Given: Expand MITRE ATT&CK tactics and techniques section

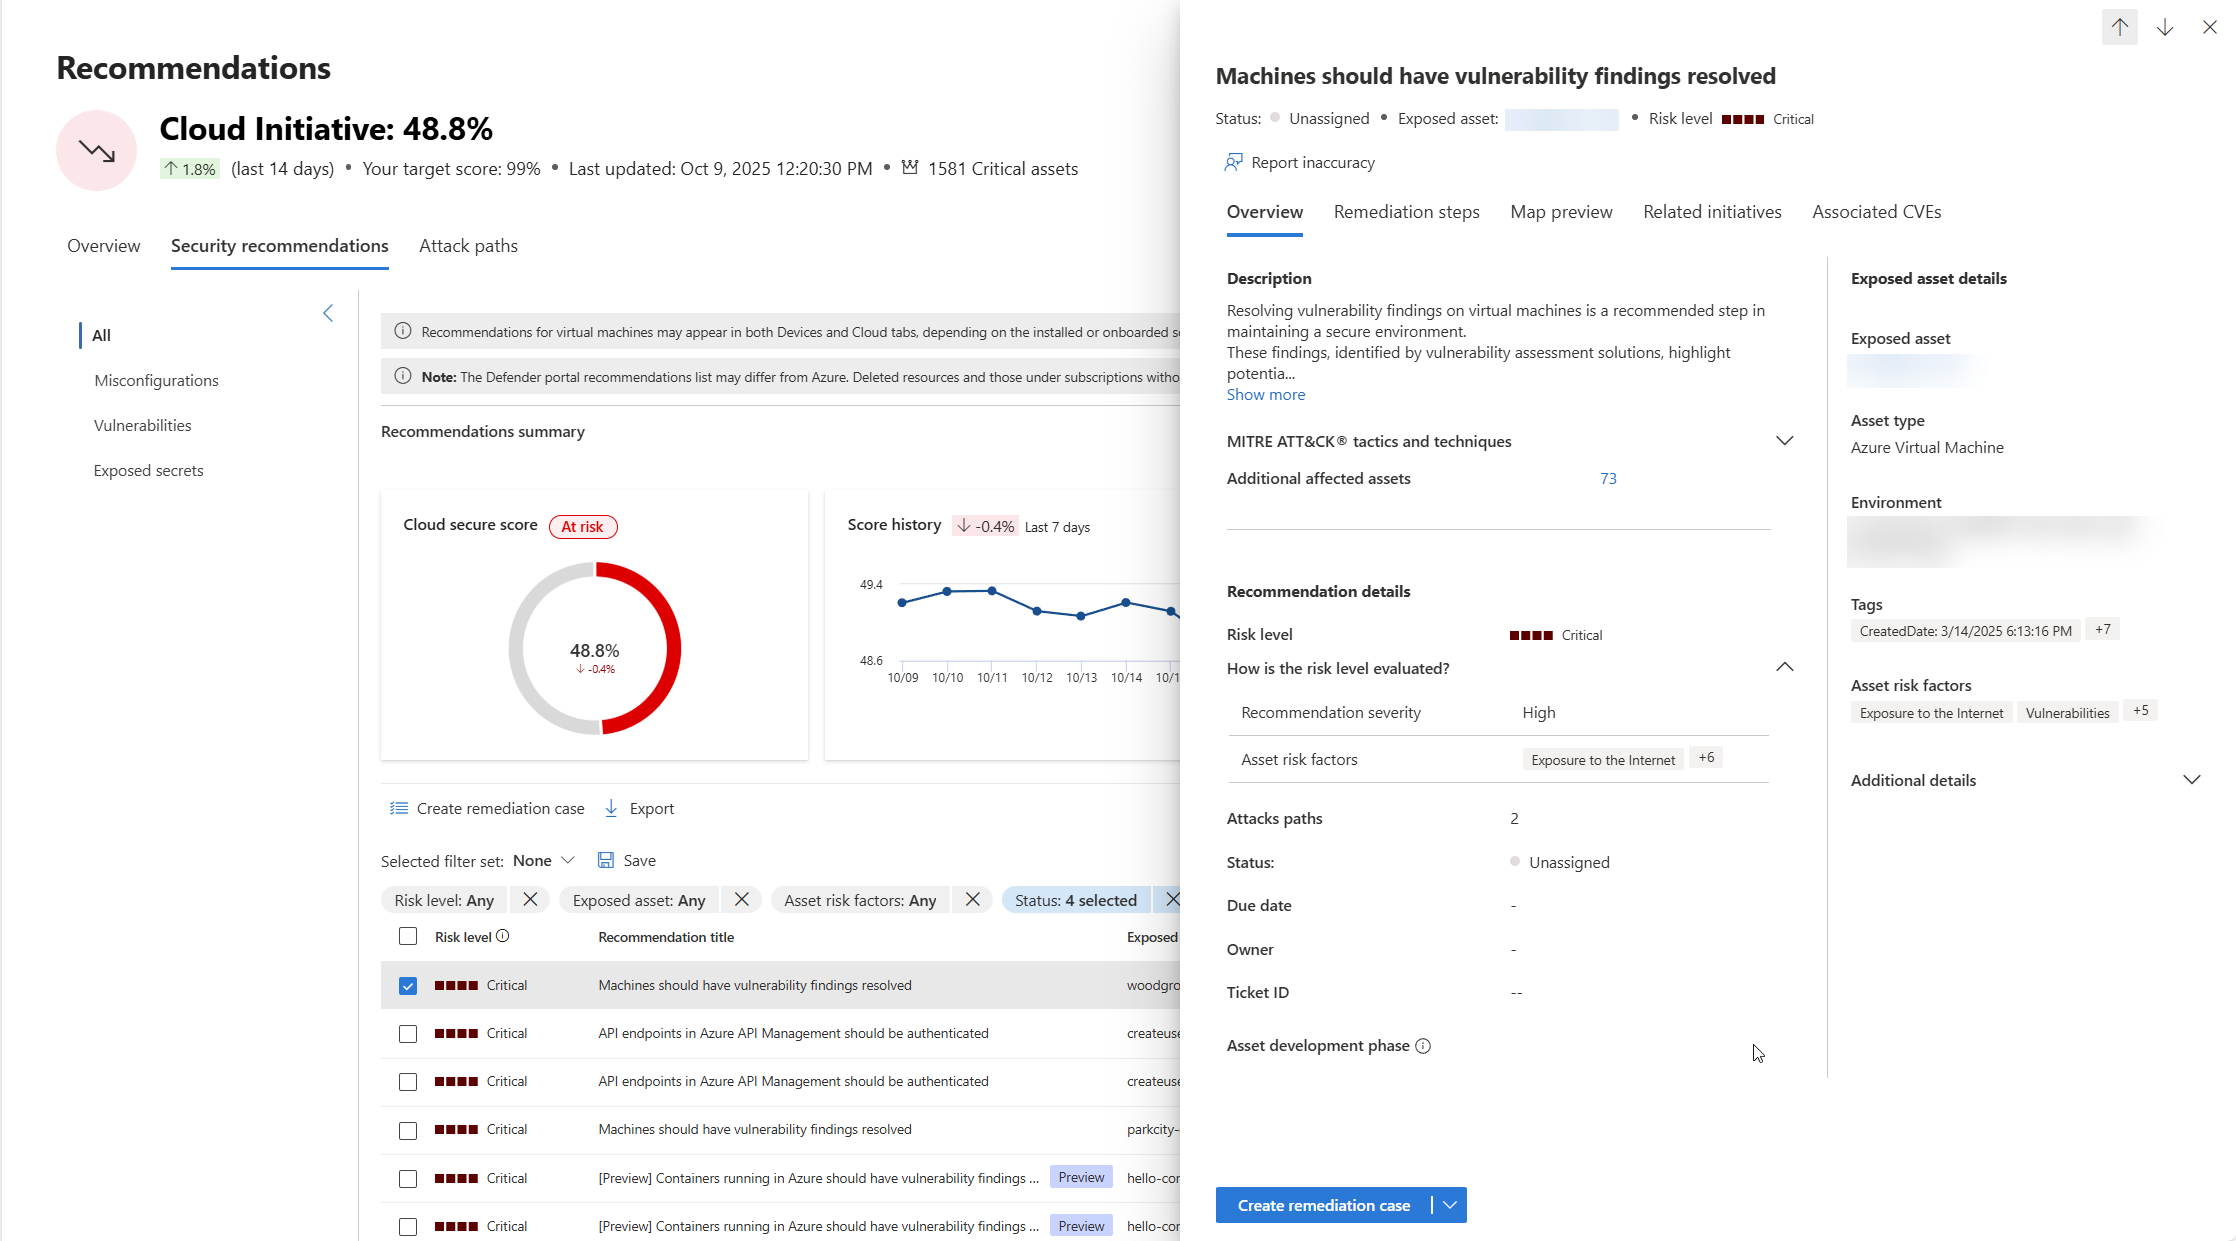Looking at the screenshot, I should [x=1784, y=441].
